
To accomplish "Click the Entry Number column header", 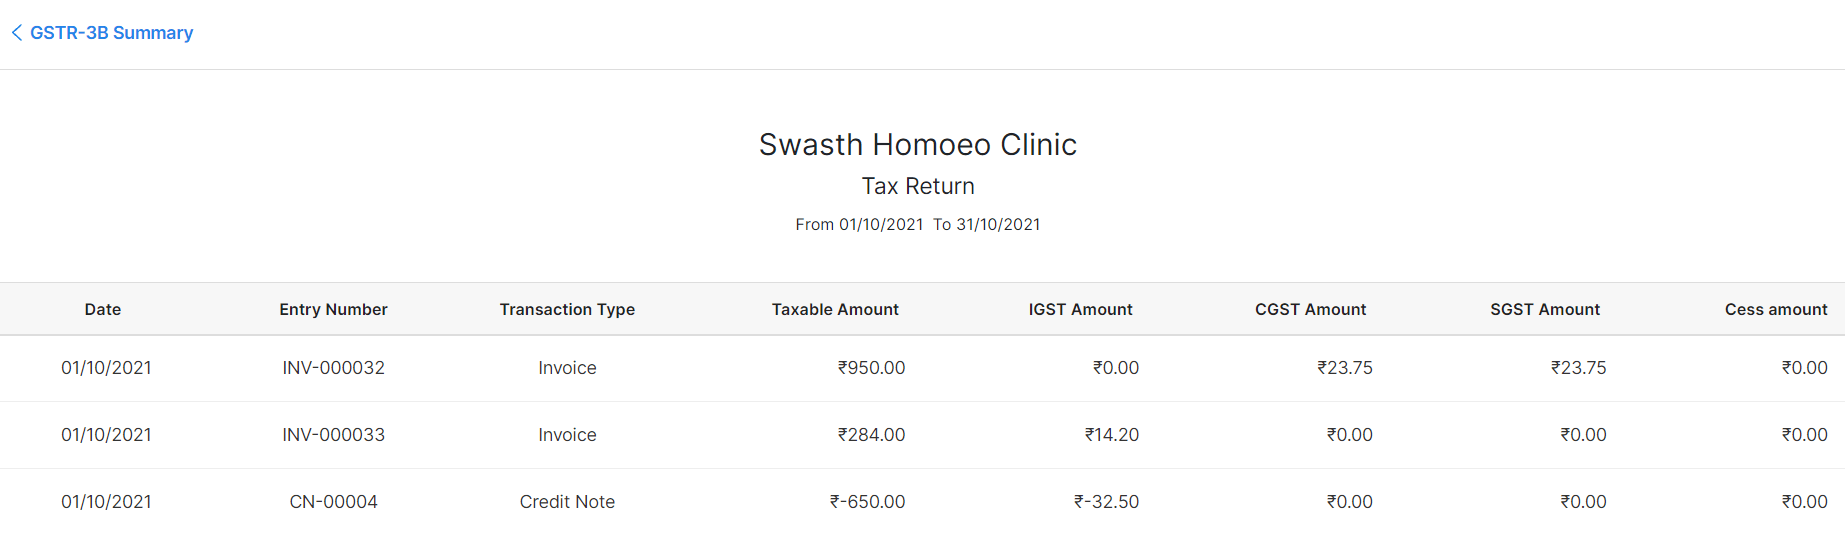I will tap(333, 310).
